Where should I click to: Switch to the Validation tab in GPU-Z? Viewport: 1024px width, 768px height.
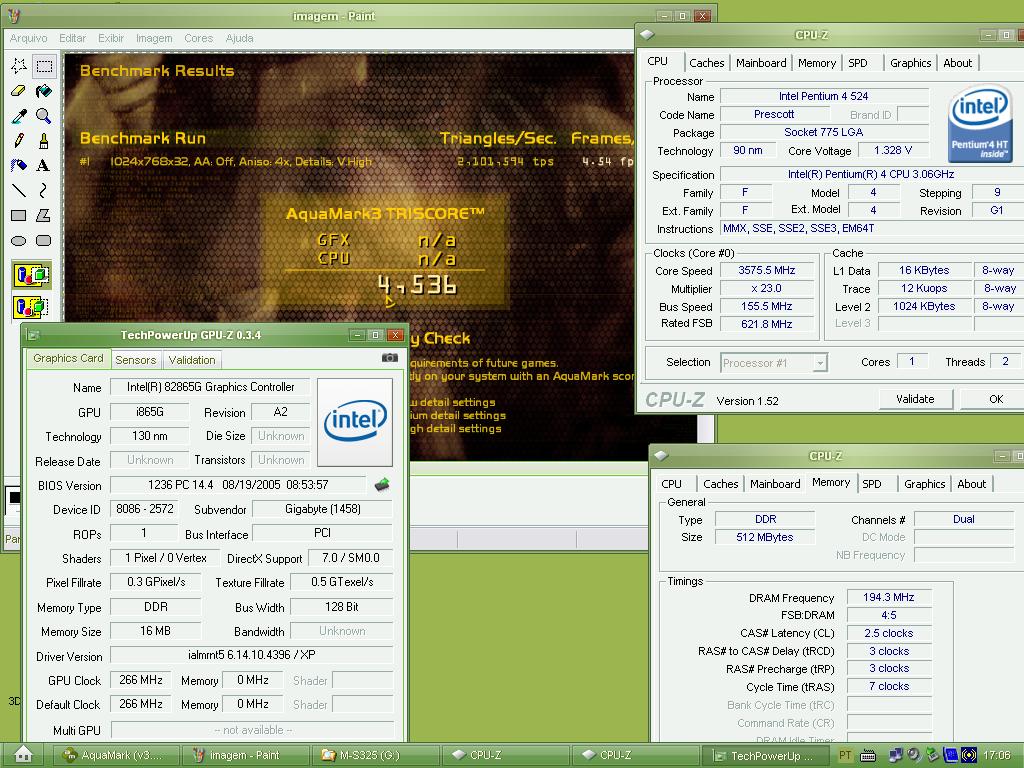coord(191,360)
